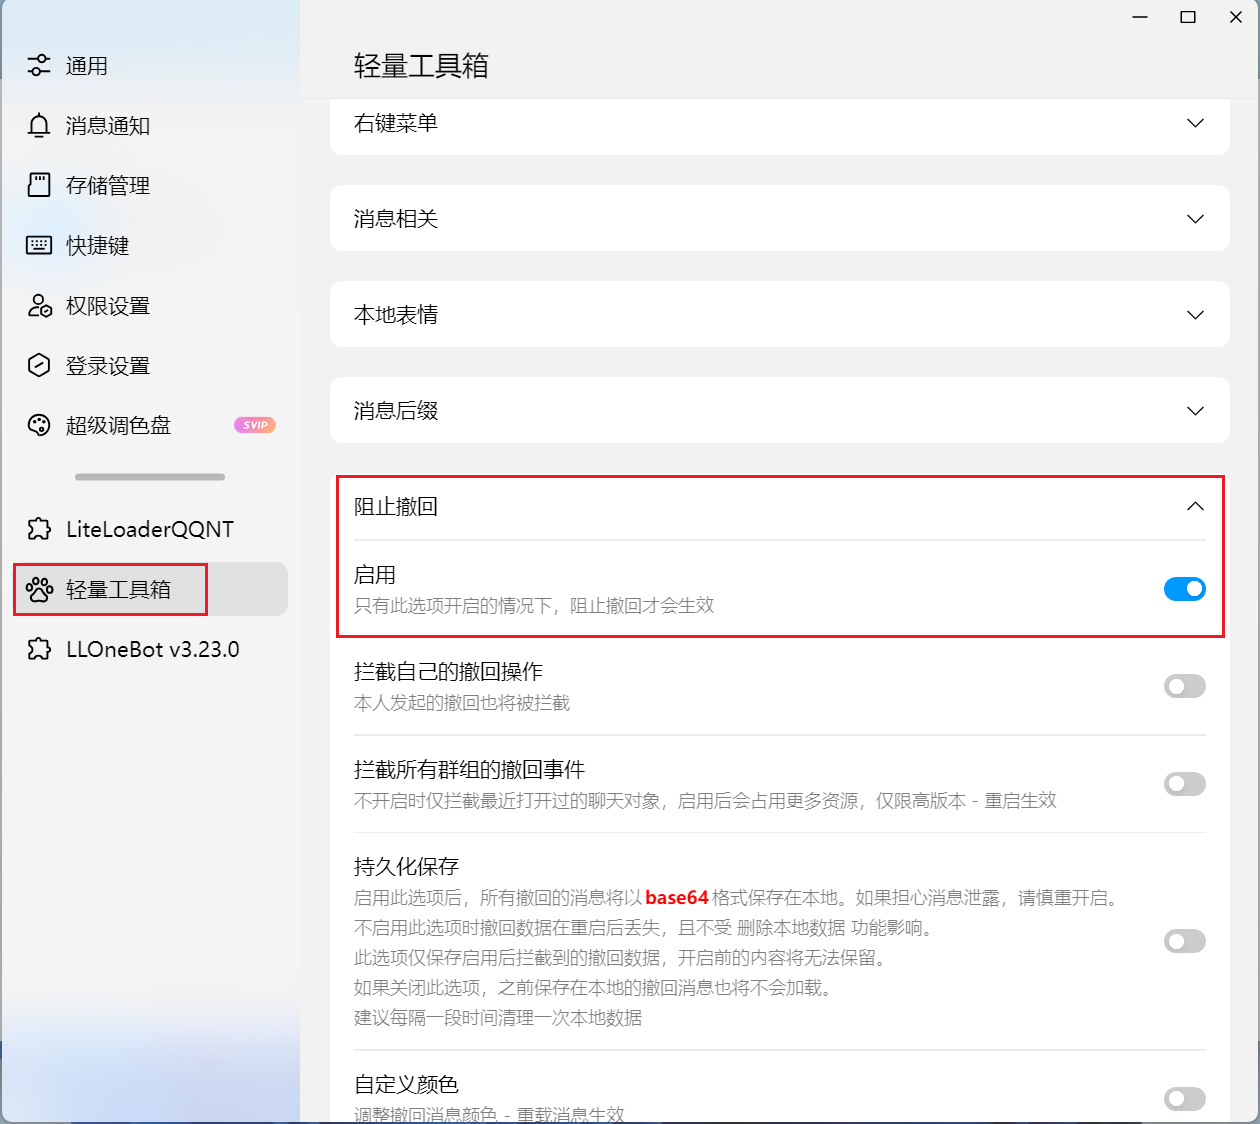The width and height of the screenshot is (1260, 1124).
Task: Enable 拦截自己的撤回操作 switch
Action: (x=1185, y=686)
